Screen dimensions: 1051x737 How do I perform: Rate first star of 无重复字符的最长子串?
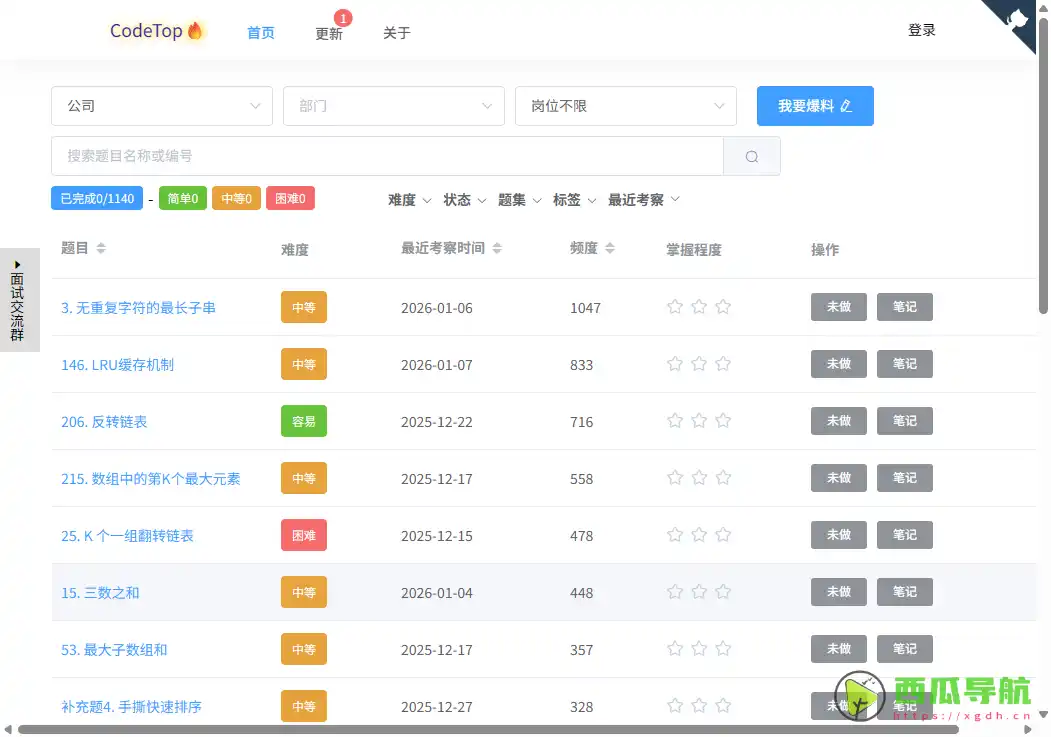click(x=675, y=307)
